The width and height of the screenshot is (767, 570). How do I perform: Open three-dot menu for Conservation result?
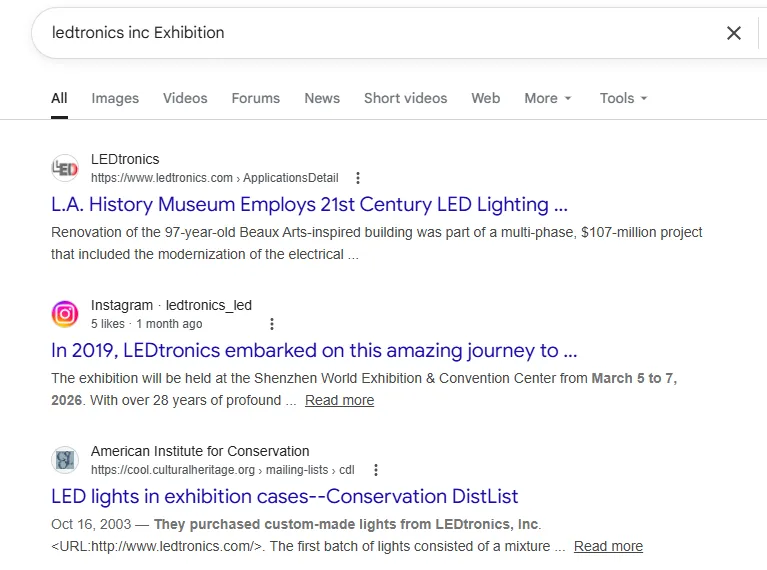coord(376,470)
